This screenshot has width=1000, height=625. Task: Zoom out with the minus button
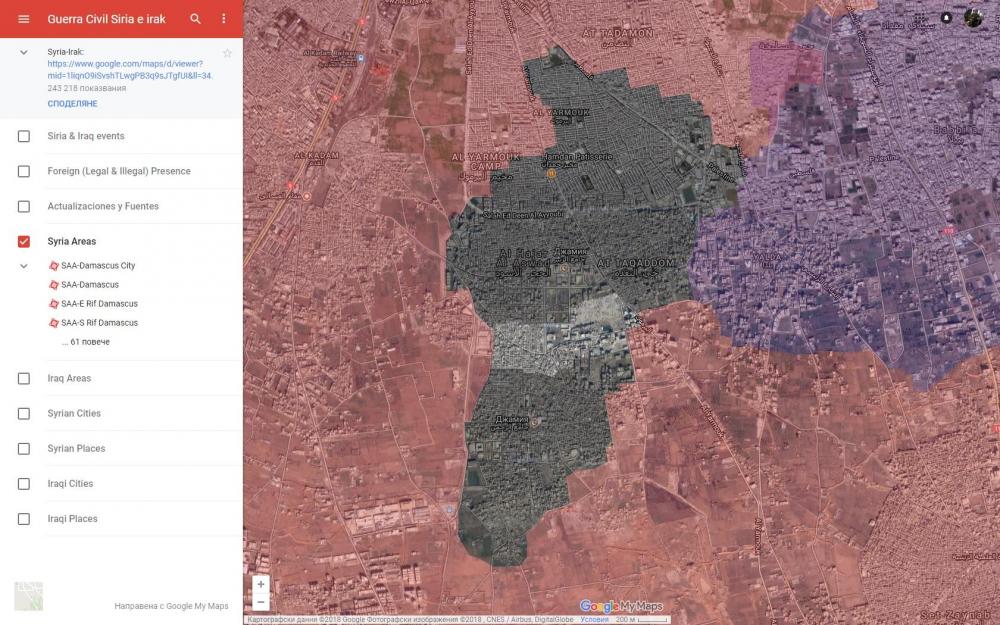coord(261,602)
